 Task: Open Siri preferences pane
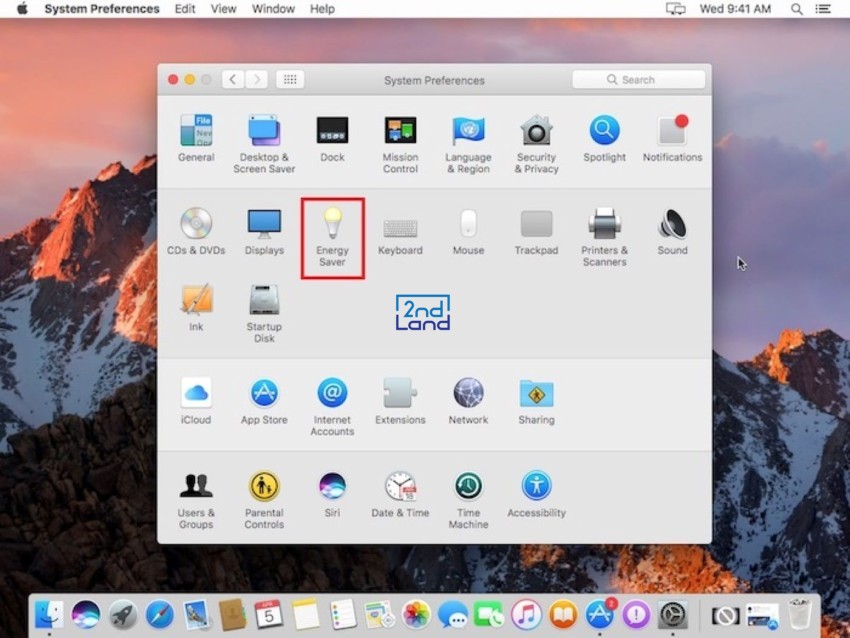click(x=332, y=494)
